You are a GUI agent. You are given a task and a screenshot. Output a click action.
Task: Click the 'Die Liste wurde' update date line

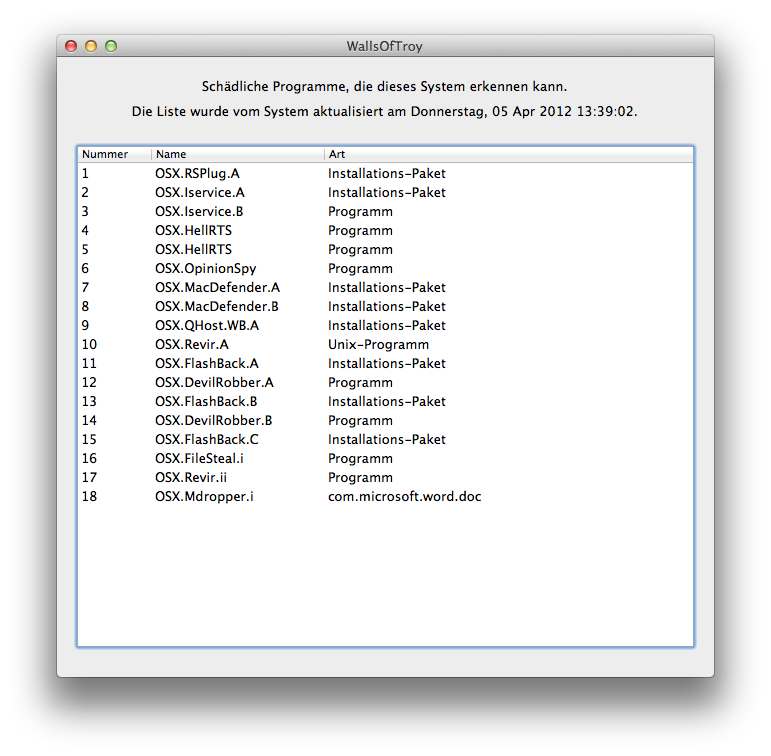click(385, 112)
